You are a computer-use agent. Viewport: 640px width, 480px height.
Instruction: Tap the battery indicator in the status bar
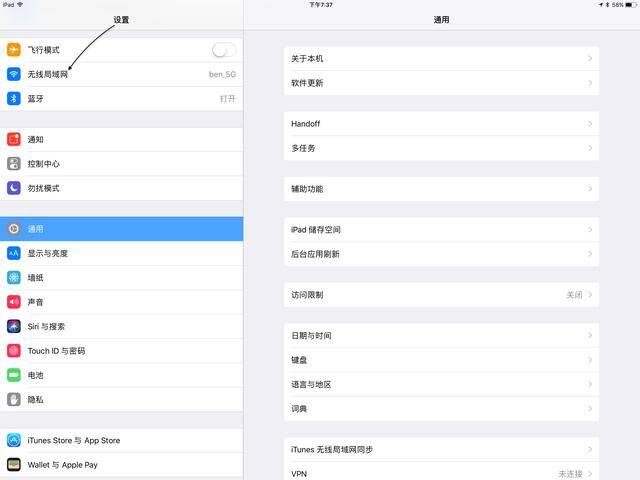[x=631, y=5]
